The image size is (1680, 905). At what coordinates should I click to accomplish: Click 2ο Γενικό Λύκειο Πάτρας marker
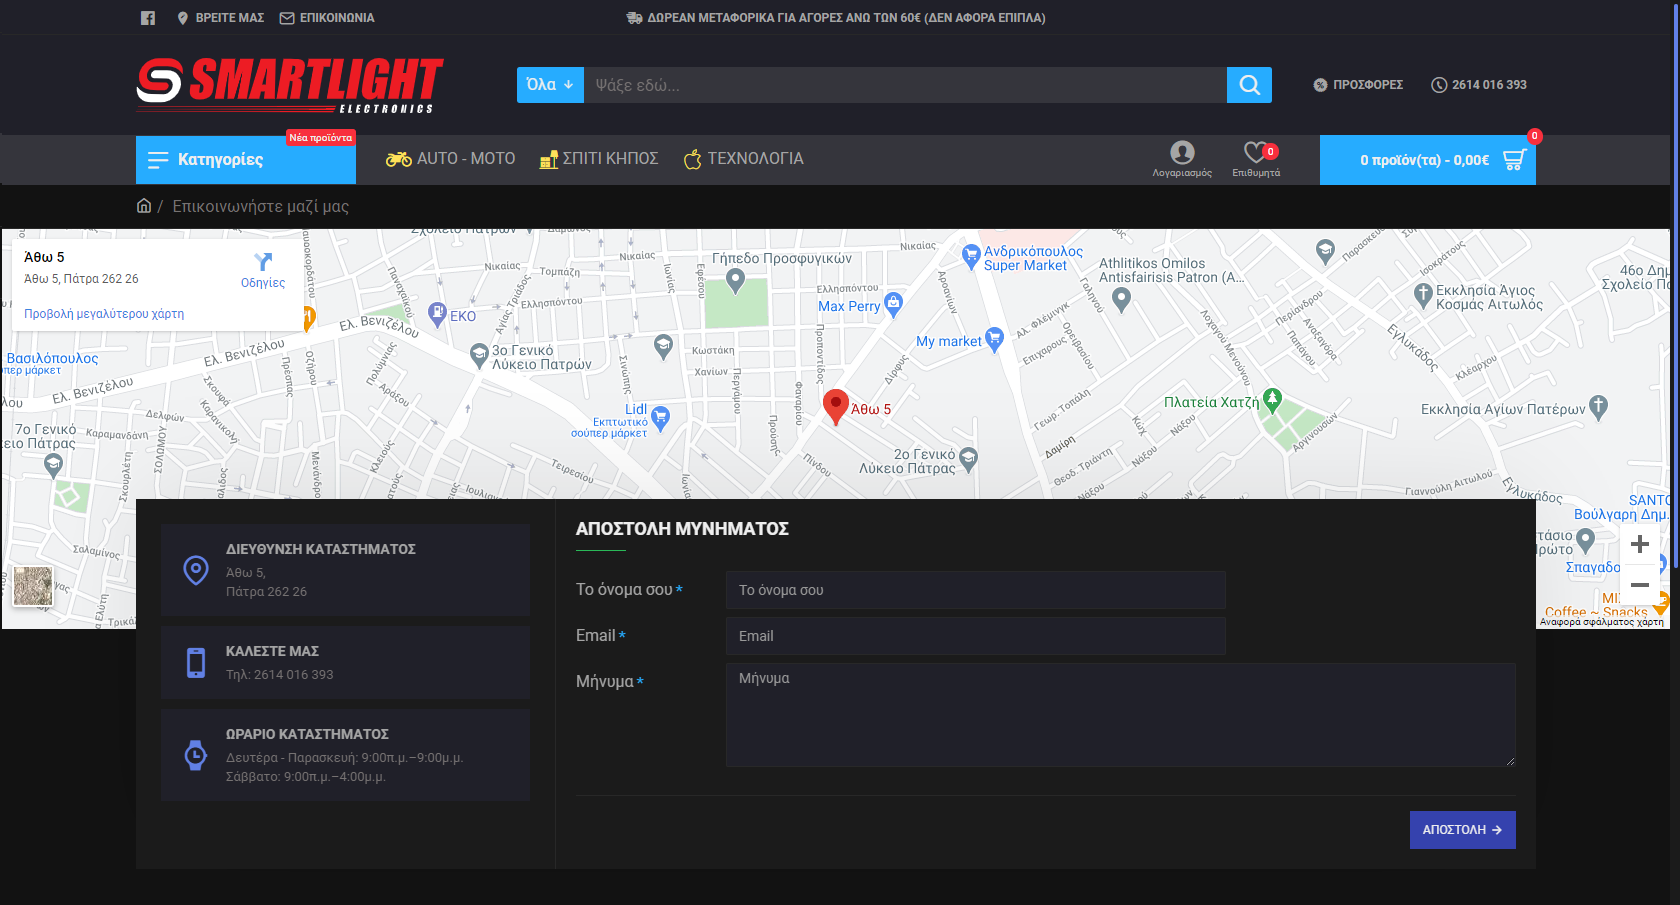(x=968, y=459)
